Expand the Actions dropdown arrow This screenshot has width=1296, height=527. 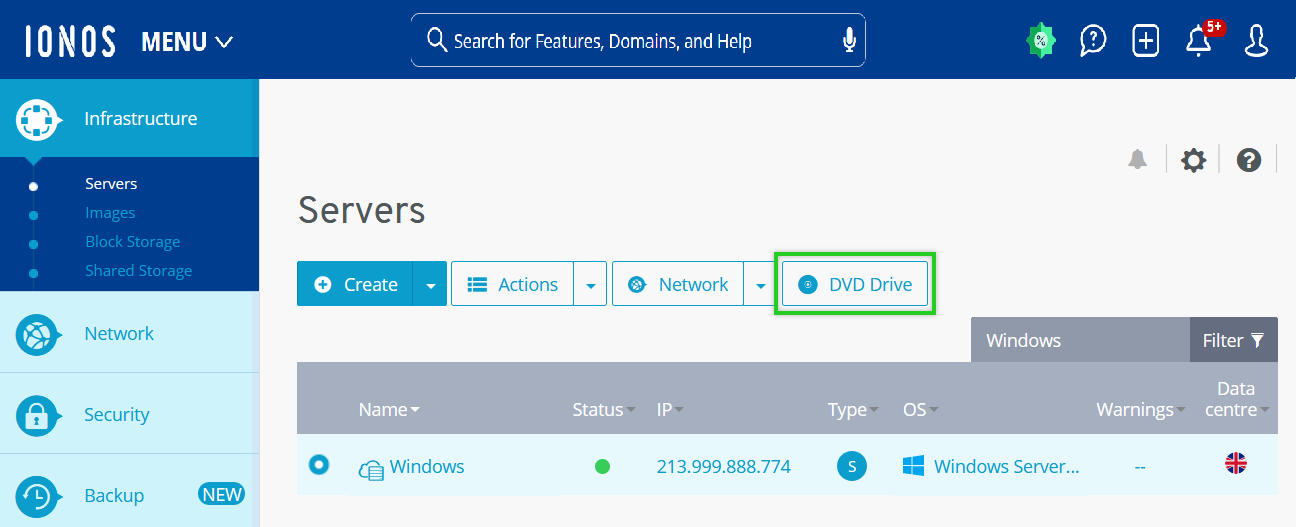590,285
